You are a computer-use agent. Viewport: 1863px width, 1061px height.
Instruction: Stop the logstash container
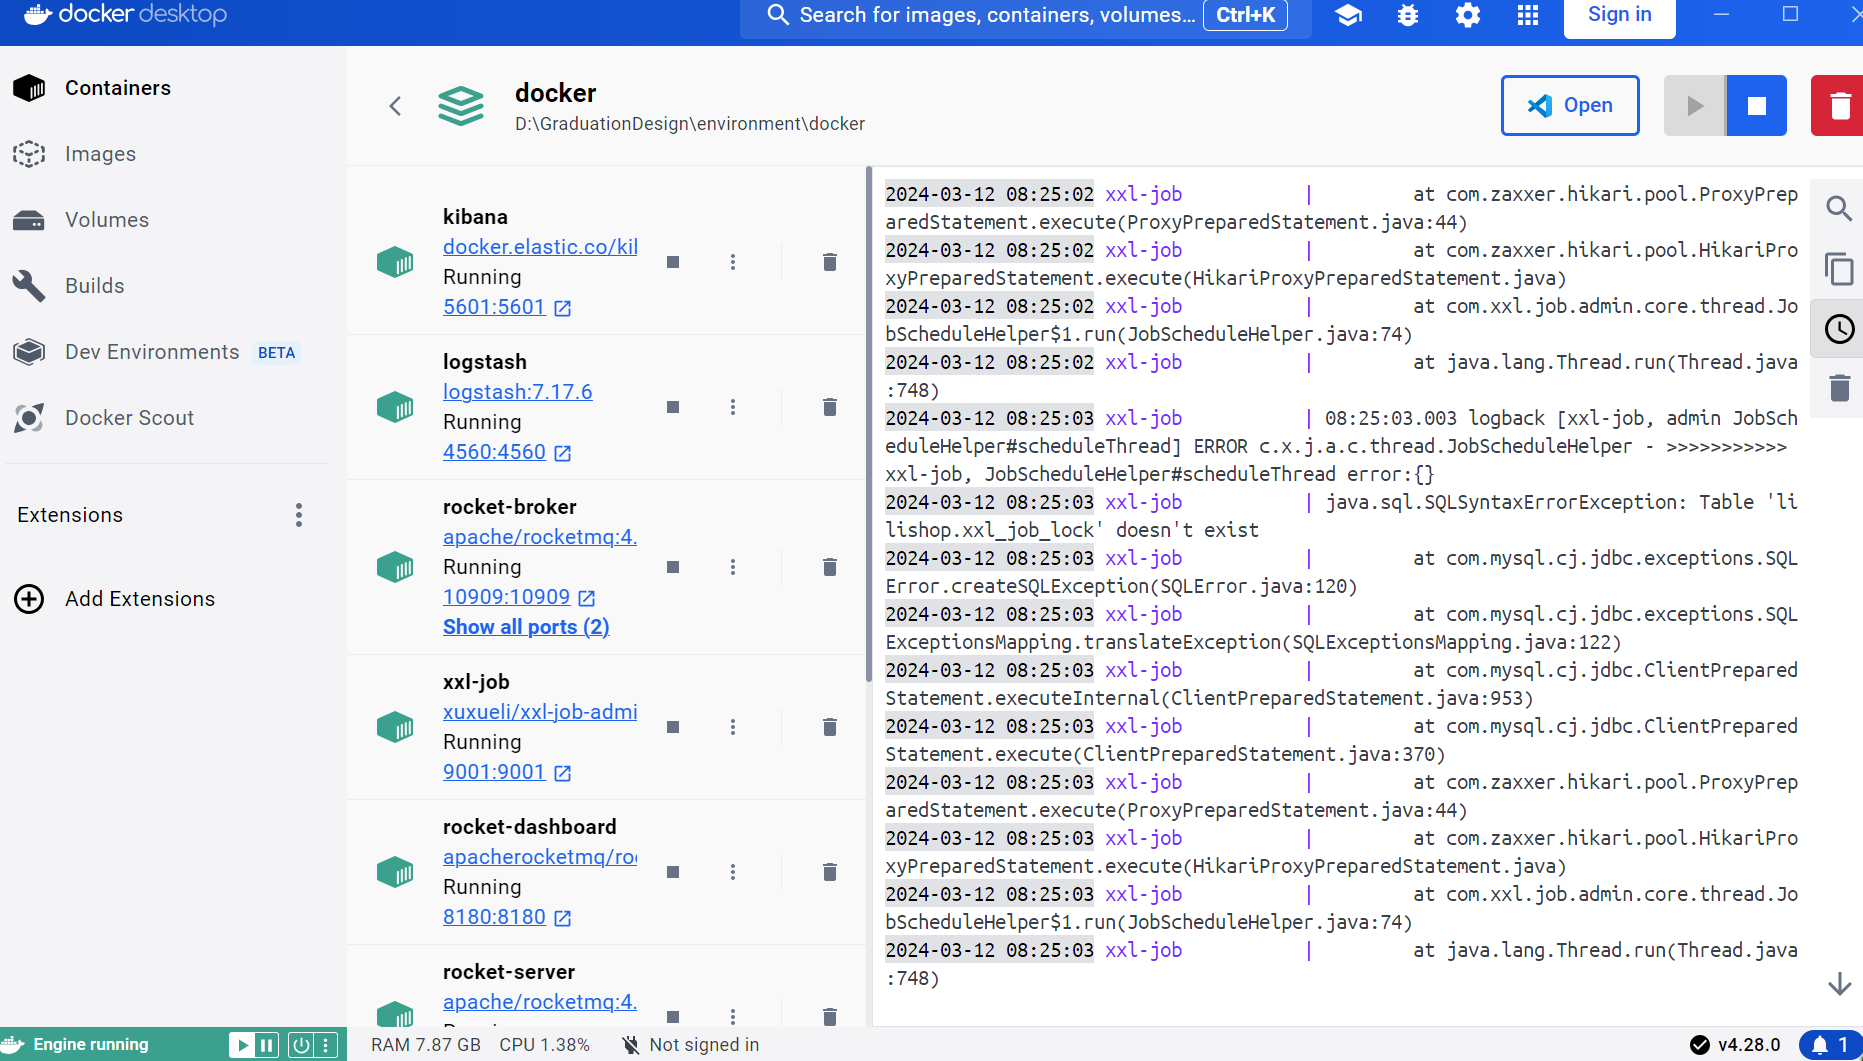pyautogui.click(x=673, y=407)
